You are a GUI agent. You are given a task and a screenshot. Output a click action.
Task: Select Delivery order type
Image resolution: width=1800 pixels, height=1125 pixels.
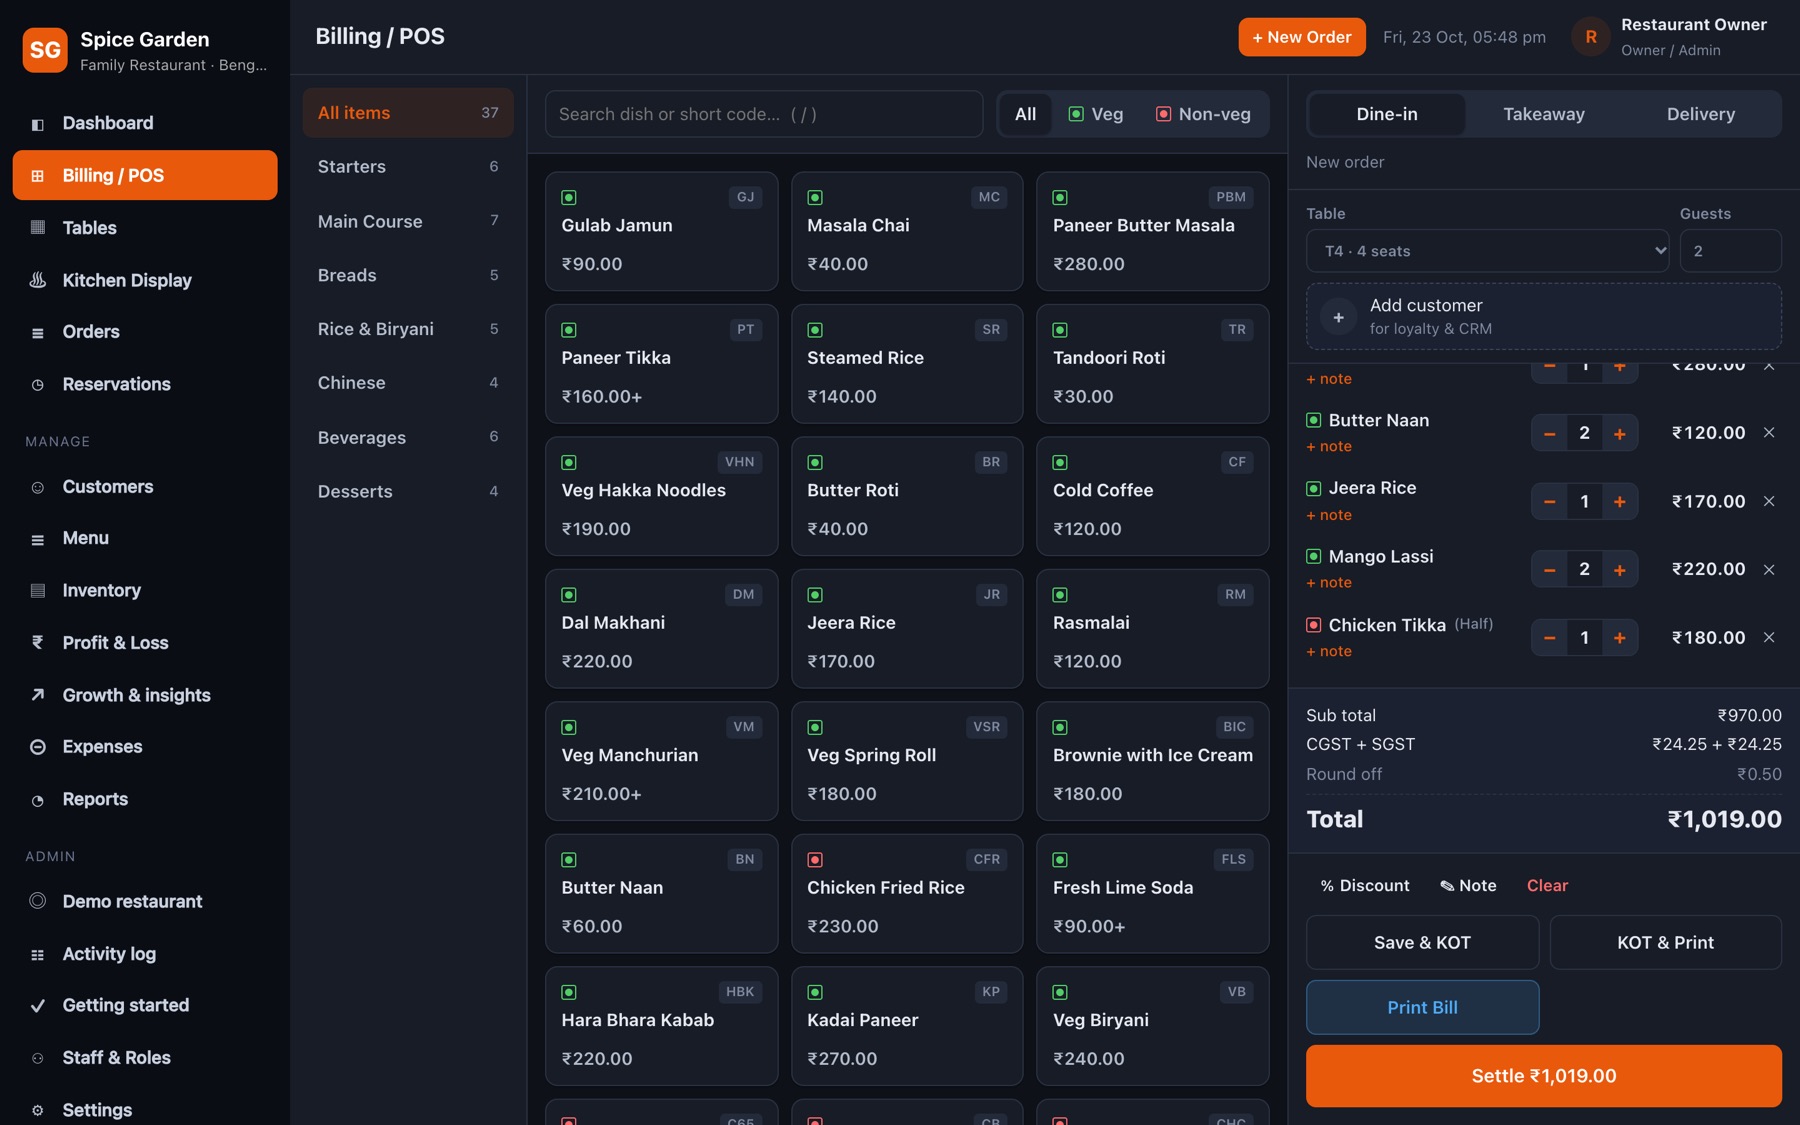(x=1700, y=114)
